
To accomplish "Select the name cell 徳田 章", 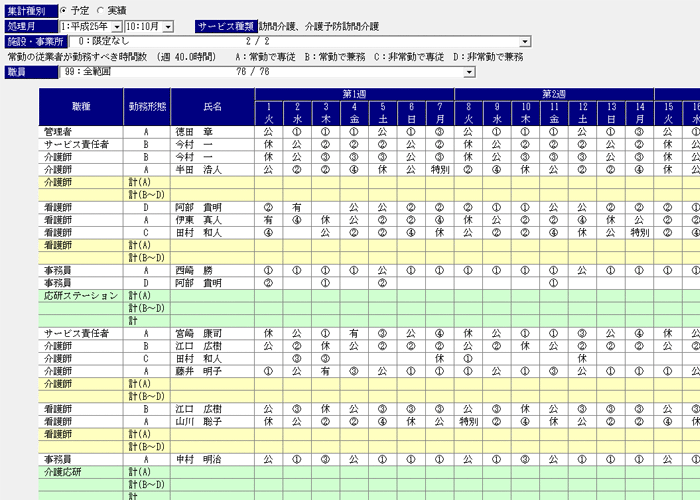I will click(x=212, y=132).
